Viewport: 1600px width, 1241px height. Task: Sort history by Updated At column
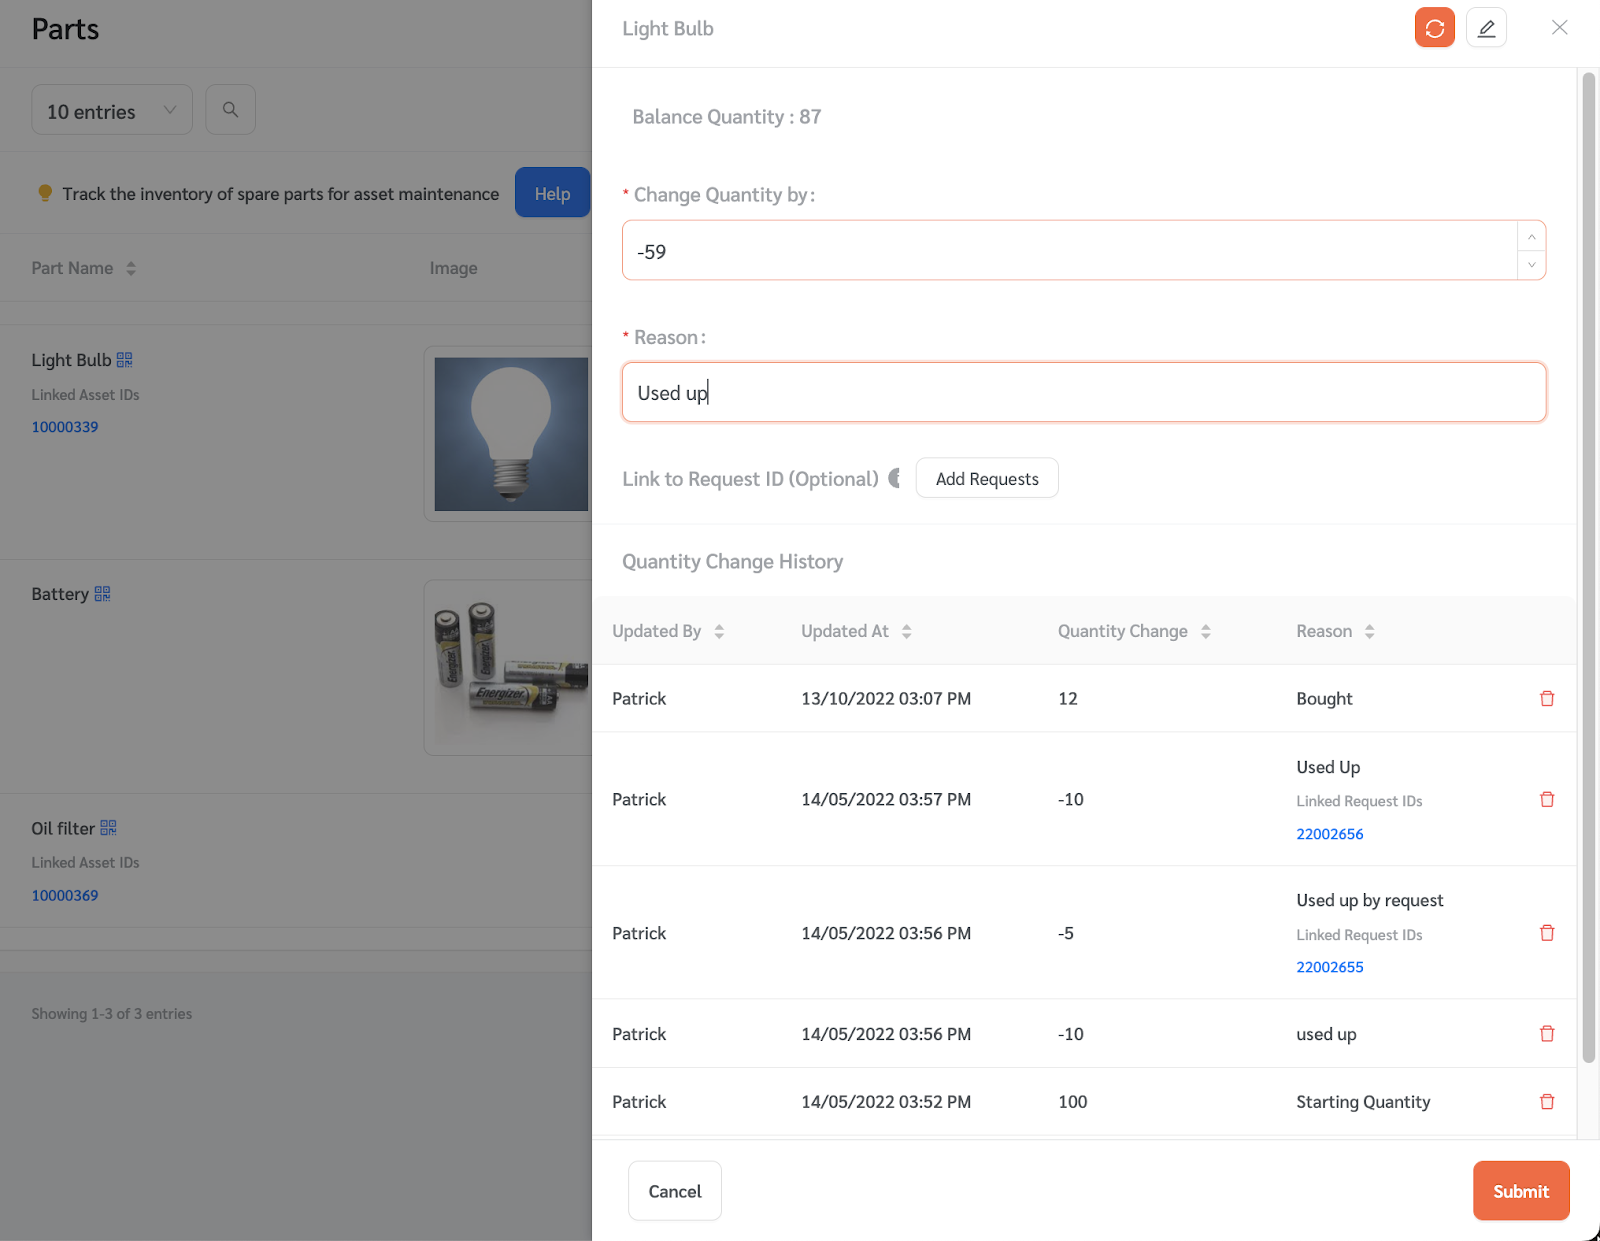tap(906, 631)
